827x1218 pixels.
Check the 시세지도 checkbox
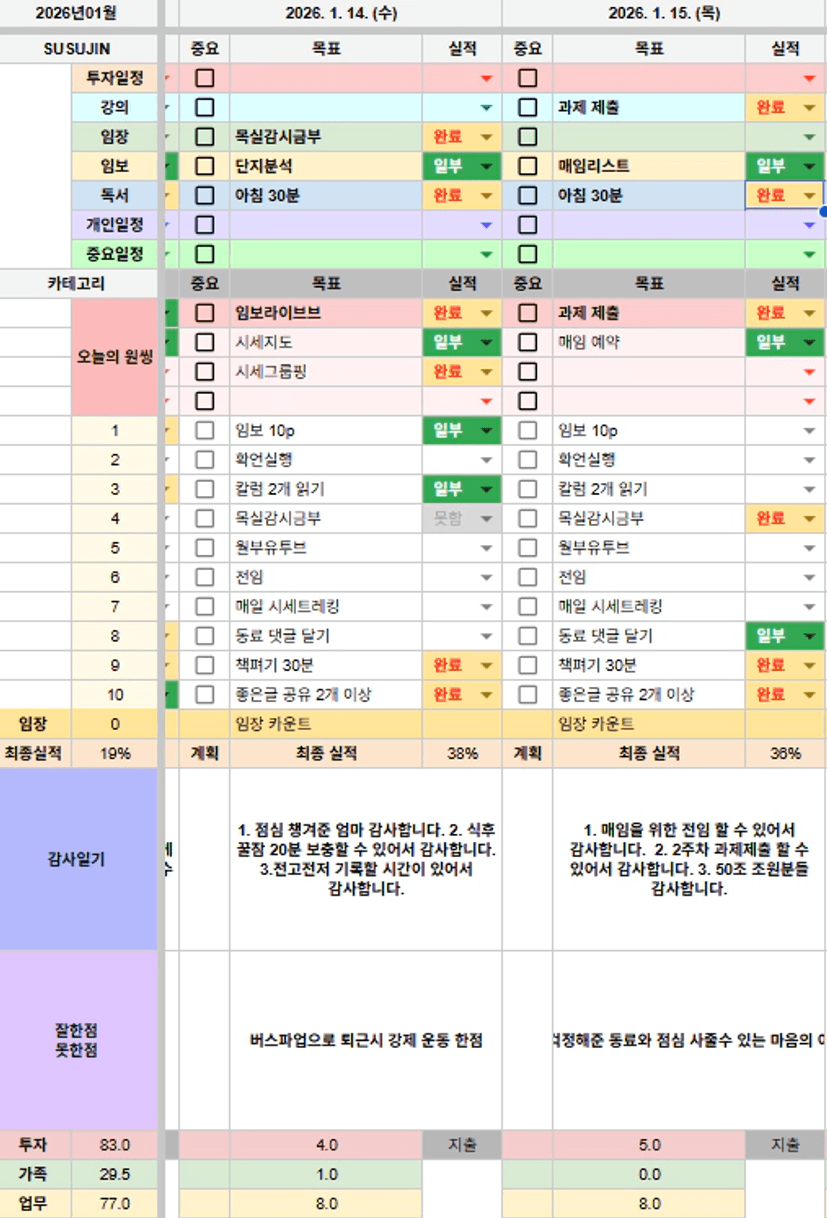click(205, 343)
